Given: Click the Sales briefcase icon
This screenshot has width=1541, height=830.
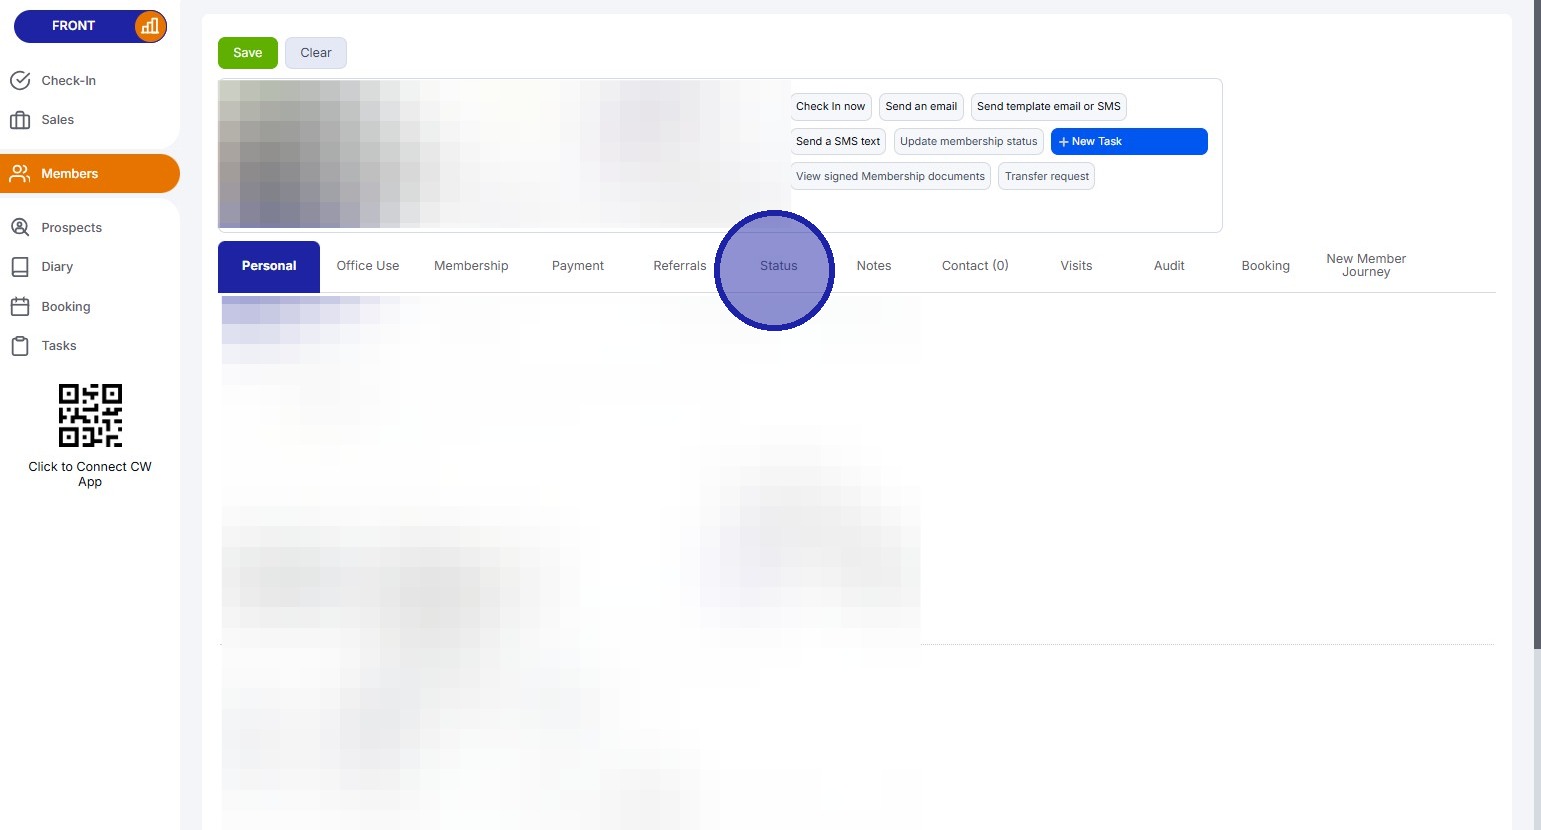Looking at the screenshot, I should (20, 120).
